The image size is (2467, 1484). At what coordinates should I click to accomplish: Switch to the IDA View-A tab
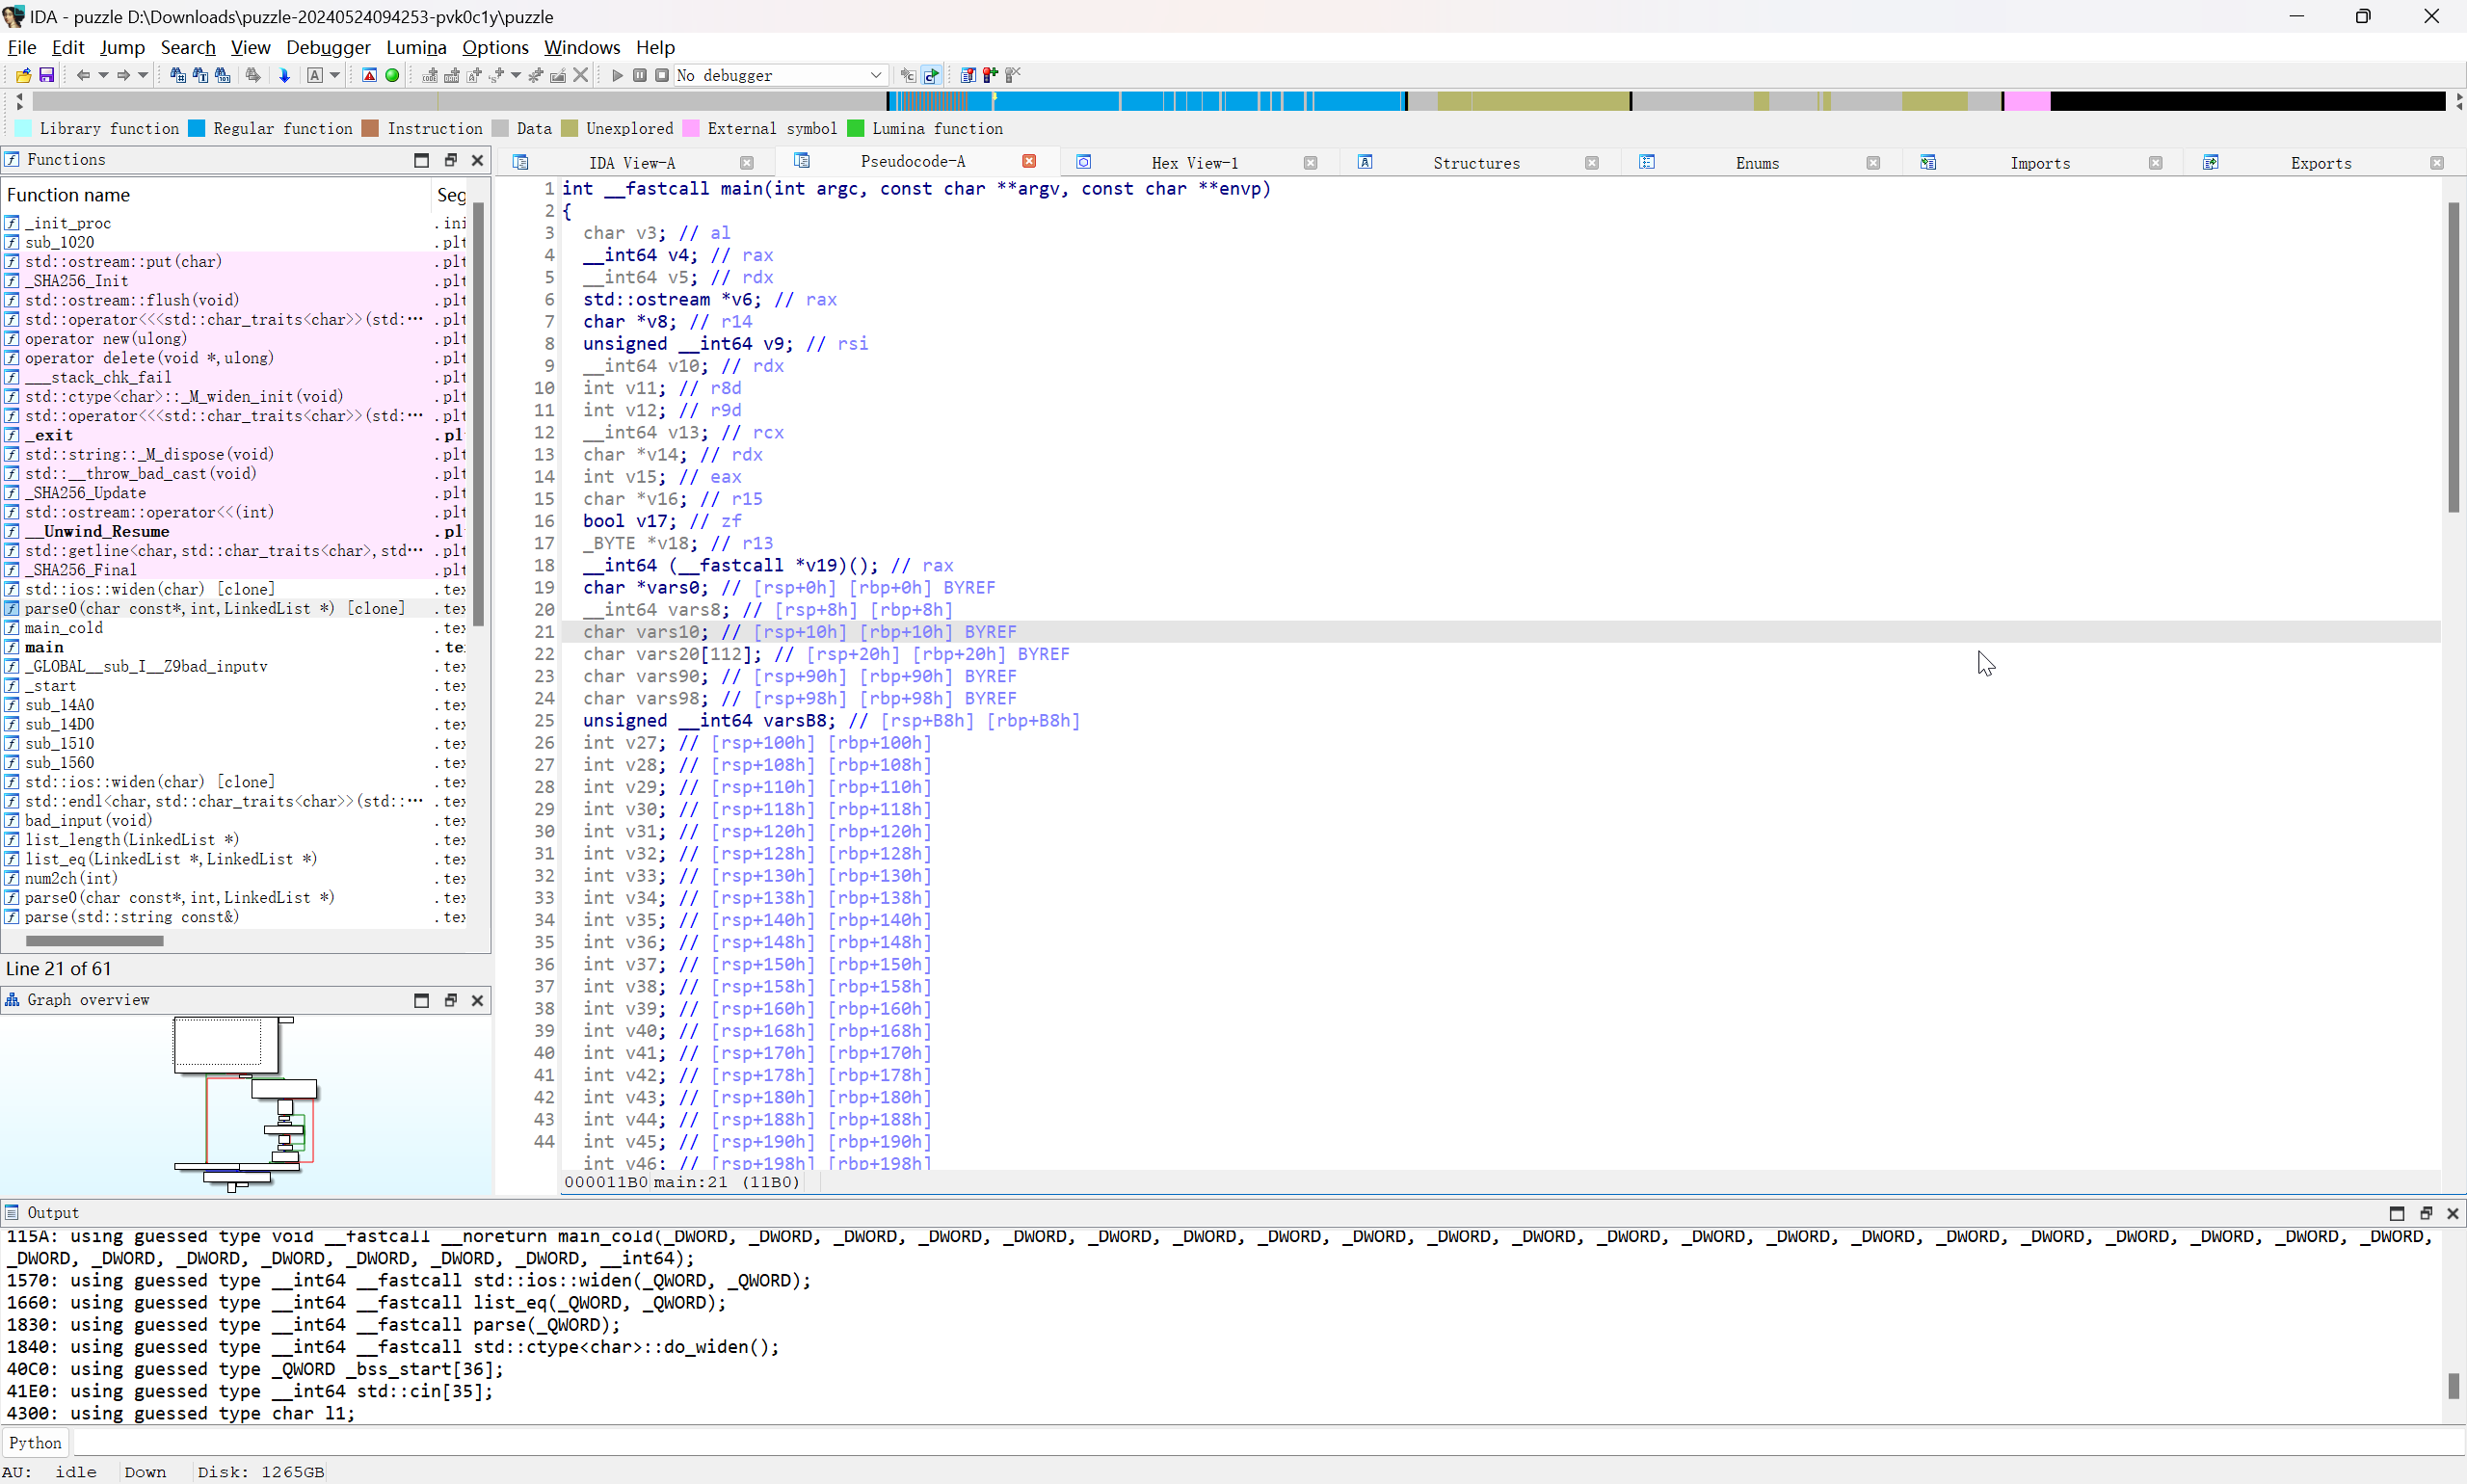(632, 163)
